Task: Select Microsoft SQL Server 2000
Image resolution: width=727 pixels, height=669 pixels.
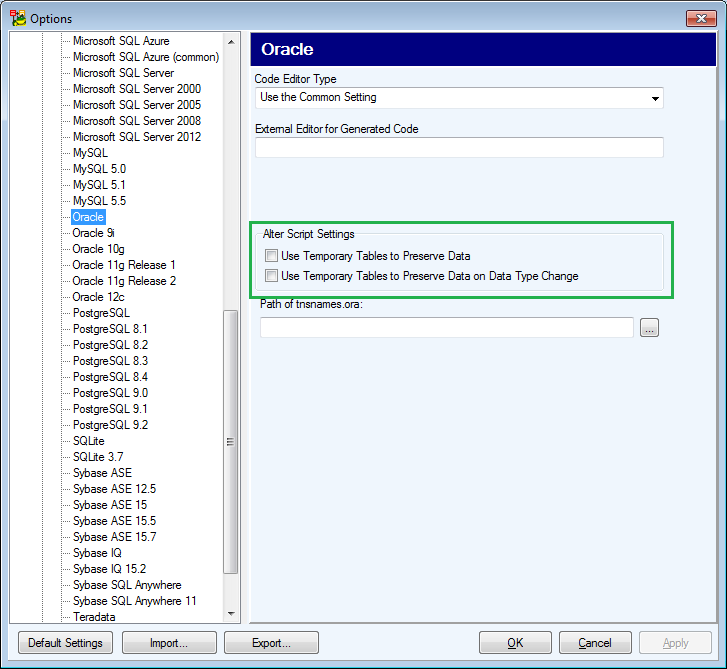Action: click(137, 89)
